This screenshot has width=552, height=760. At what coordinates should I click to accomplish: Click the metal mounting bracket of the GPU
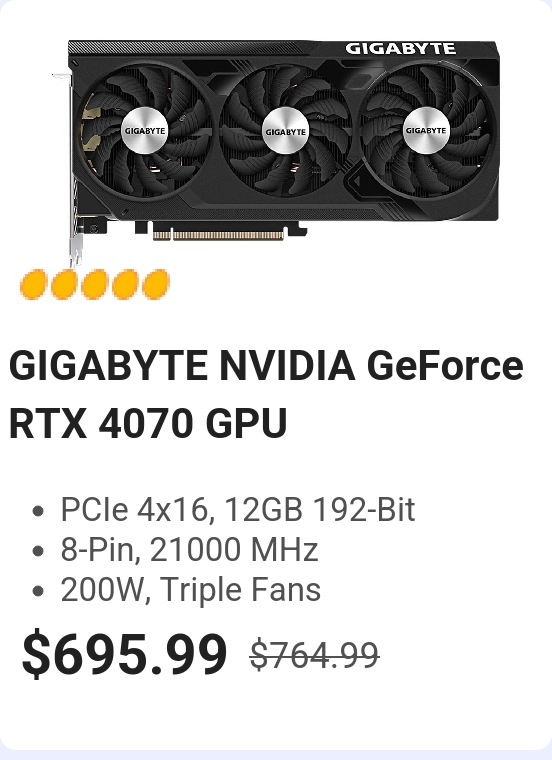[72, 170]
